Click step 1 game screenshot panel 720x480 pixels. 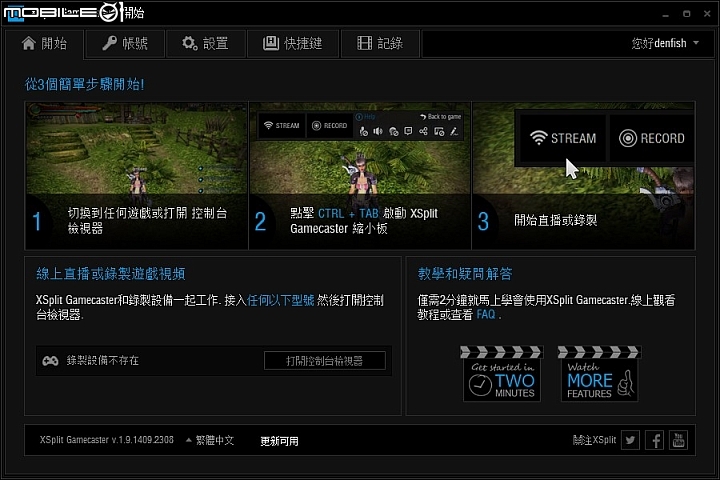coord(136,175)
